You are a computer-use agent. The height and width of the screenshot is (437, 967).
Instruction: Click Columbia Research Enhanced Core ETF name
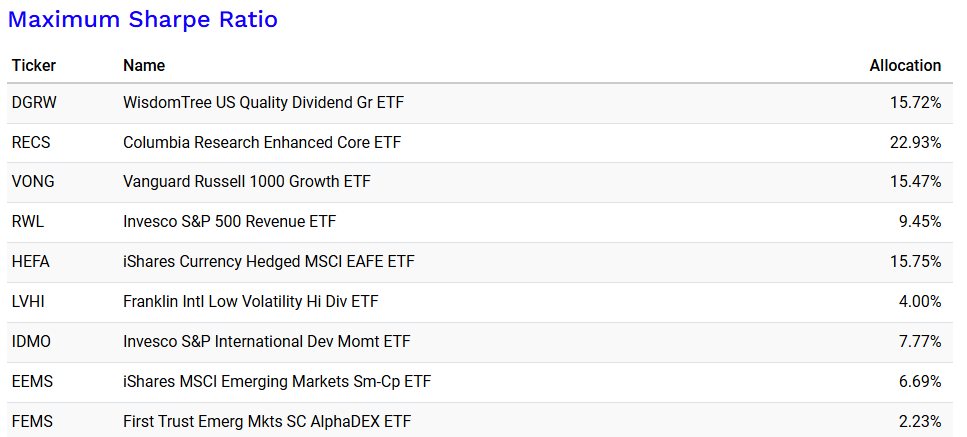point(261,143)
